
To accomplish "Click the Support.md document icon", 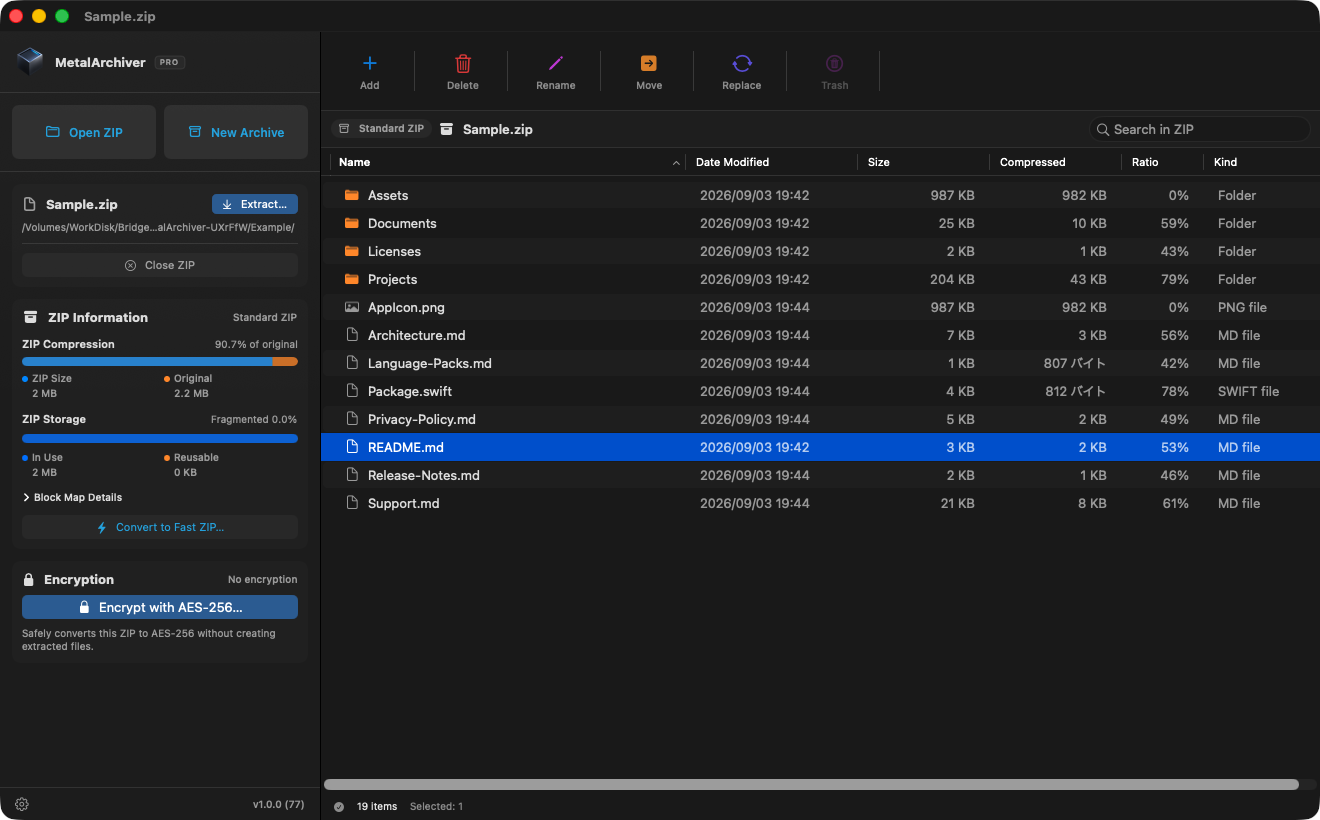I will (351, 503).
